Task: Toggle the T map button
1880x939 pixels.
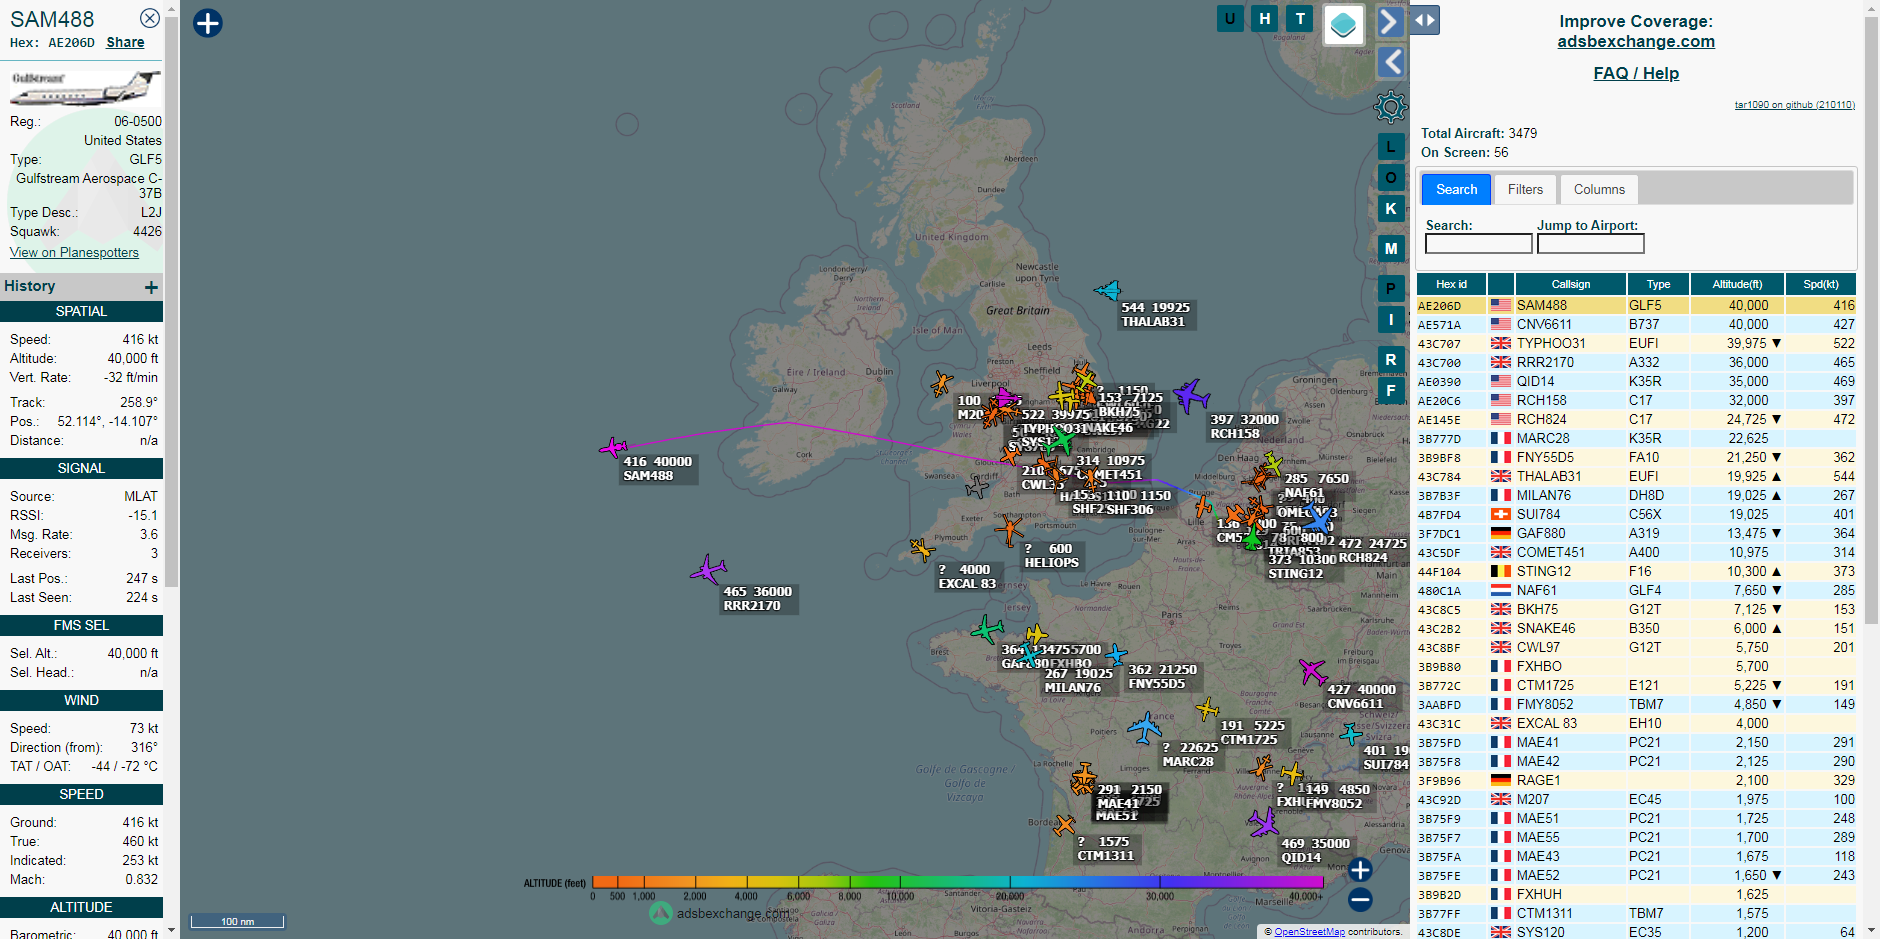Action: 1300,18
